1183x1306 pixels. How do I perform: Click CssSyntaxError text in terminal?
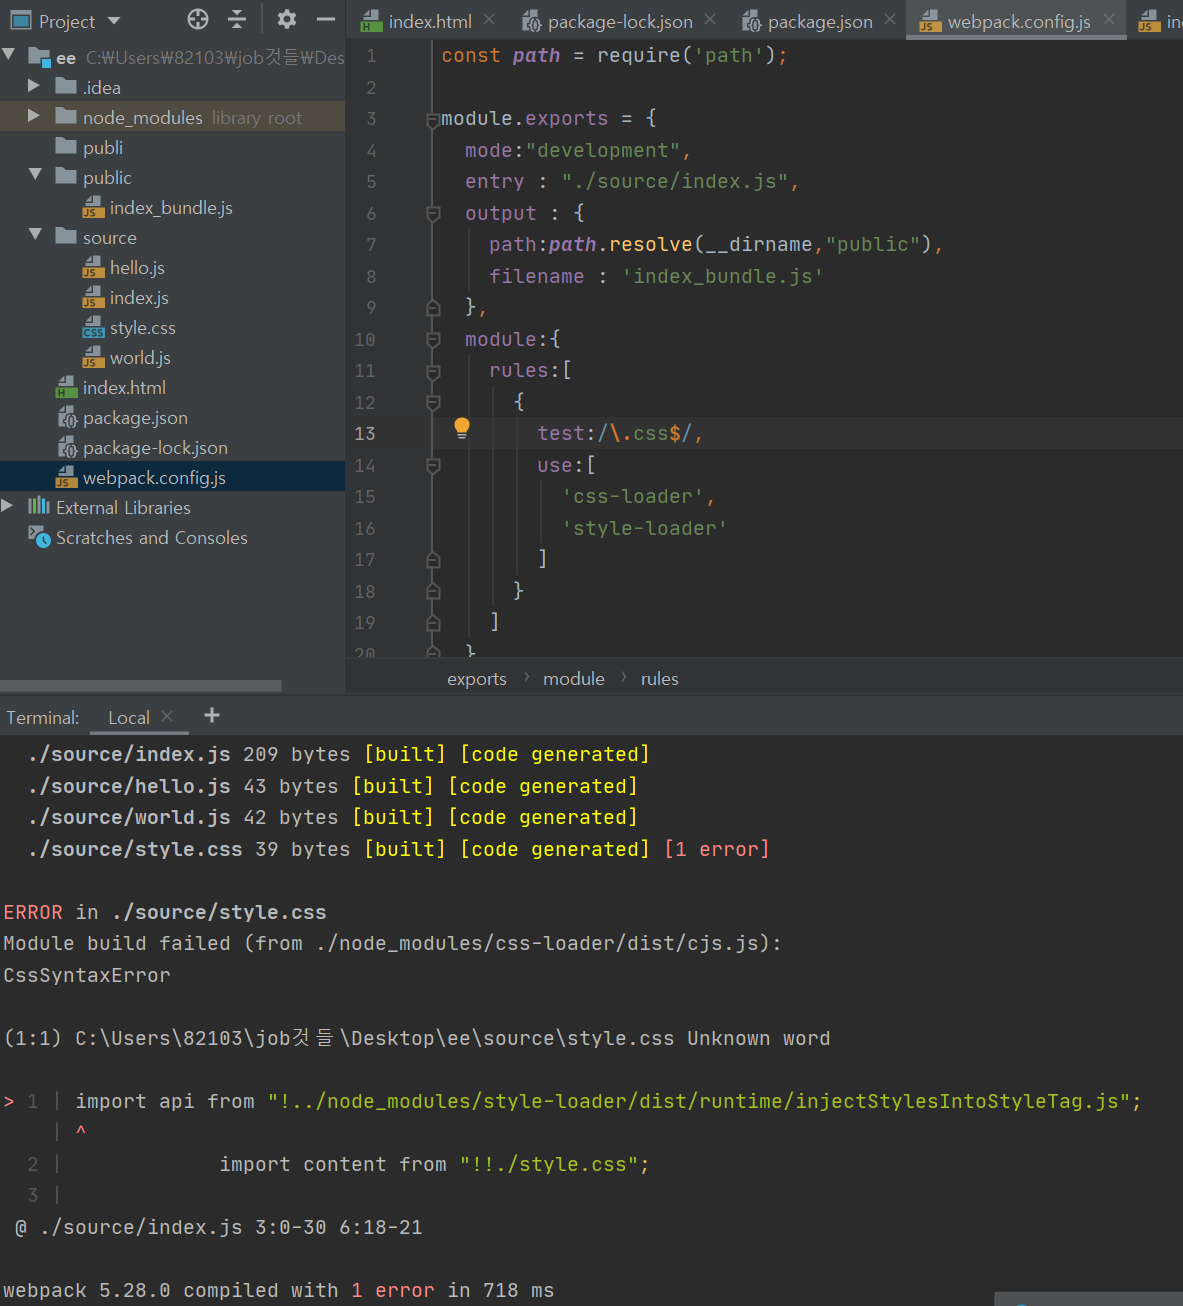[87, 976]
